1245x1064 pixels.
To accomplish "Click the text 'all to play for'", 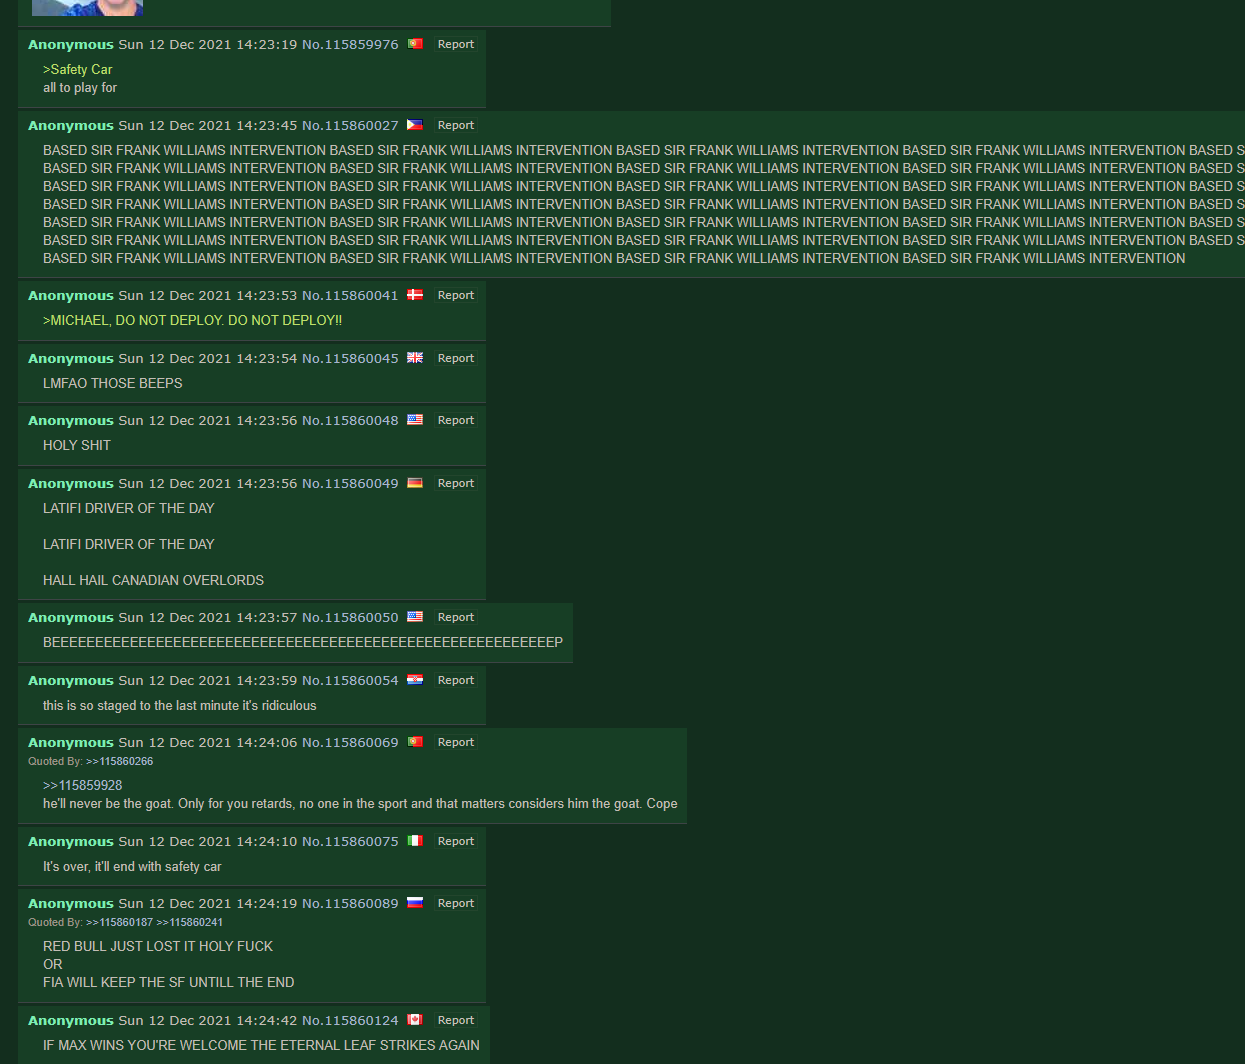I will tap(80, 87).
